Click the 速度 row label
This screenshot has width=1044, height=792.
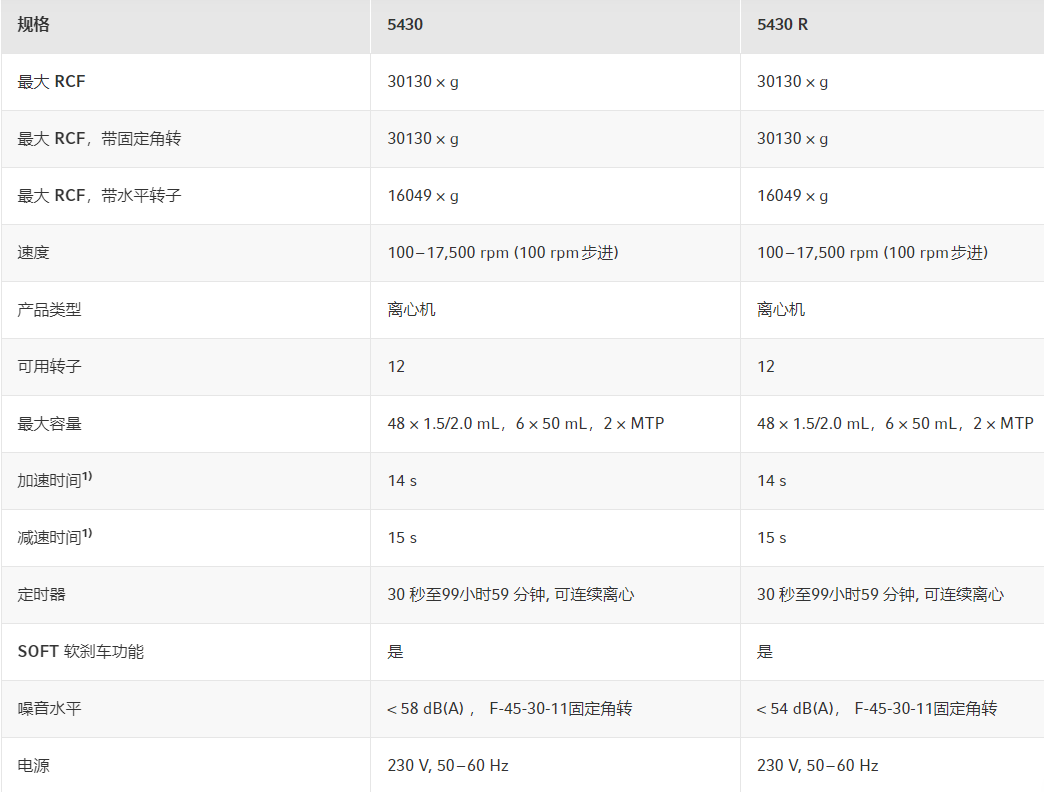[33, 253]
